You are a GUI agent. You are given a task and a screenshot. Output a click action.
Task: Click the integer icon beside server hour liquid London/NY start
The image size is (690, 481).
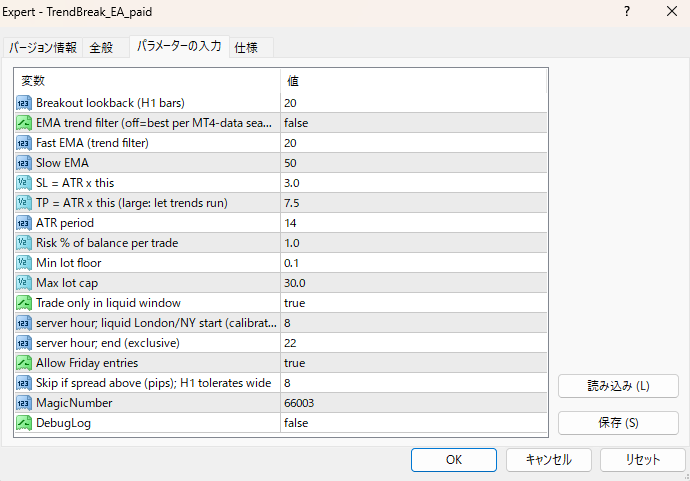(x=24, y=323)
